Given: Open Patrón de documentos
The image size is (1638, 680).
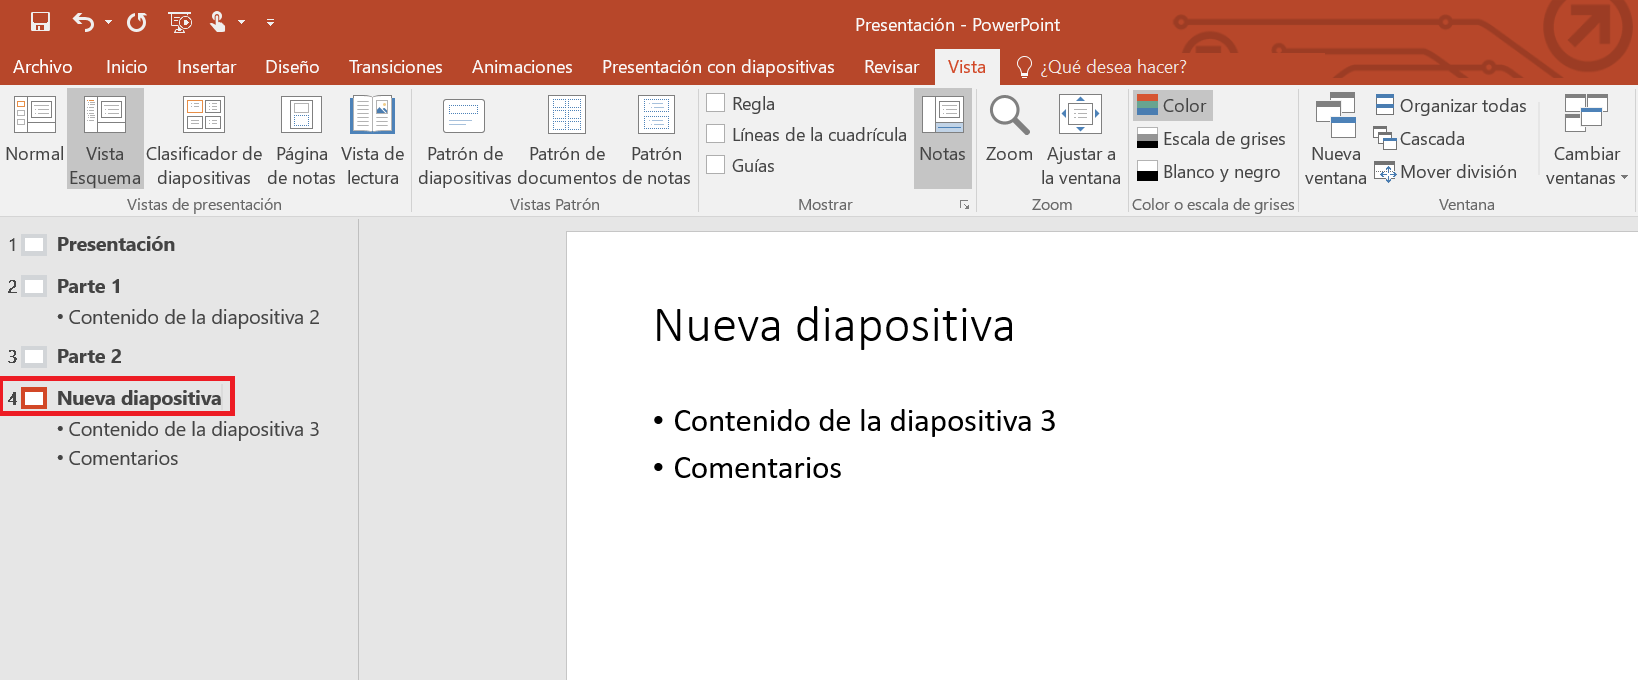Looking at the screenshot, I should coord(567,138).
